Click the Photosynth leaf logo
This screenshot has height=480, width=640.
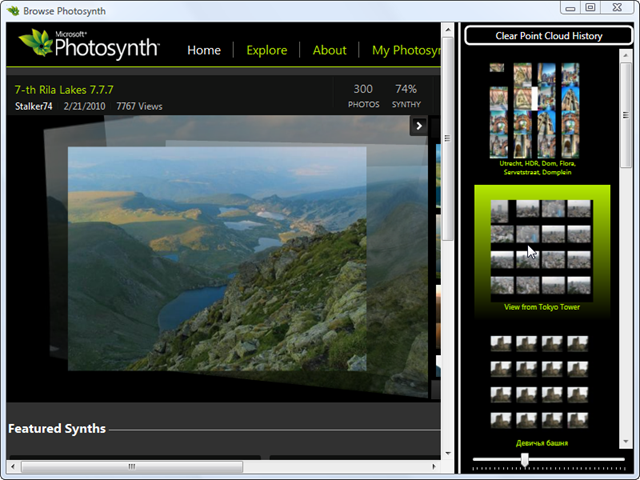36,43
